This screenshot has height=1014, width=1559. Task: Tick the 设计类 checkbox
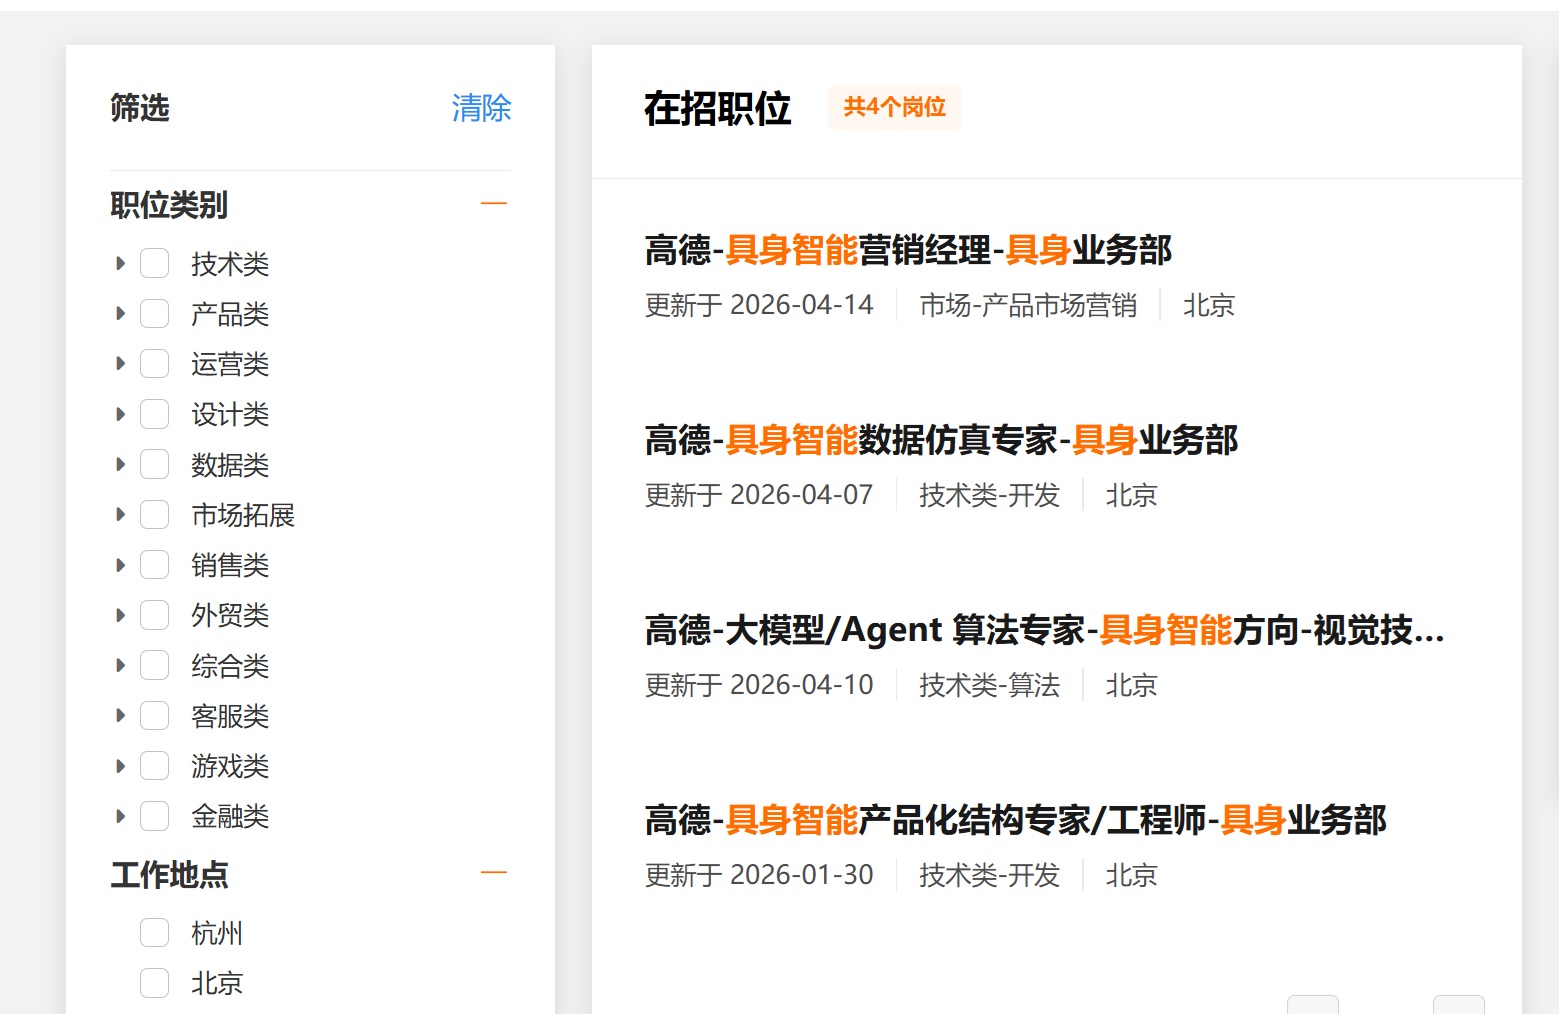tap(154, 414)
